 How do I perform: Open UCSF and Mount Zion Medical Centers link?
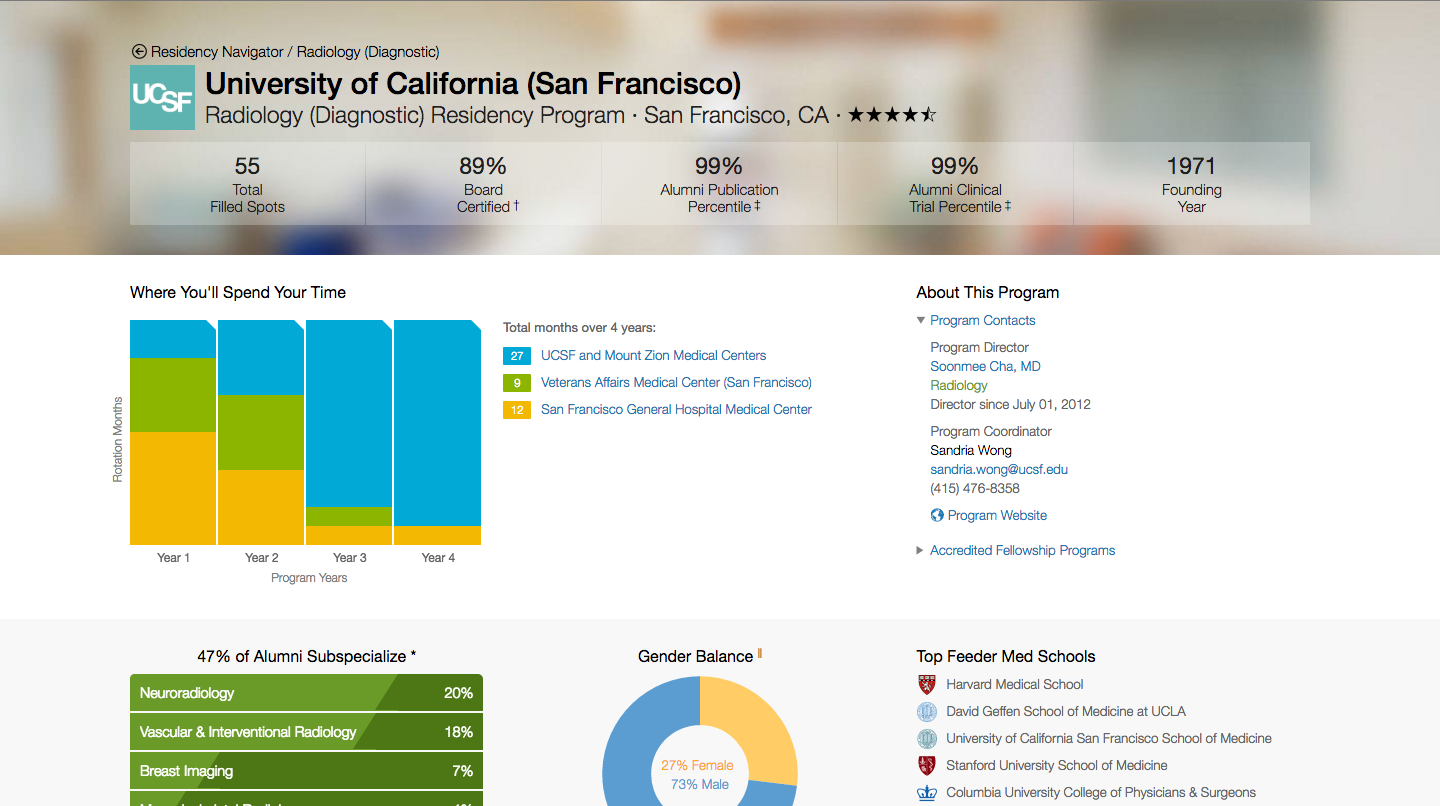(x=653, y=355)
